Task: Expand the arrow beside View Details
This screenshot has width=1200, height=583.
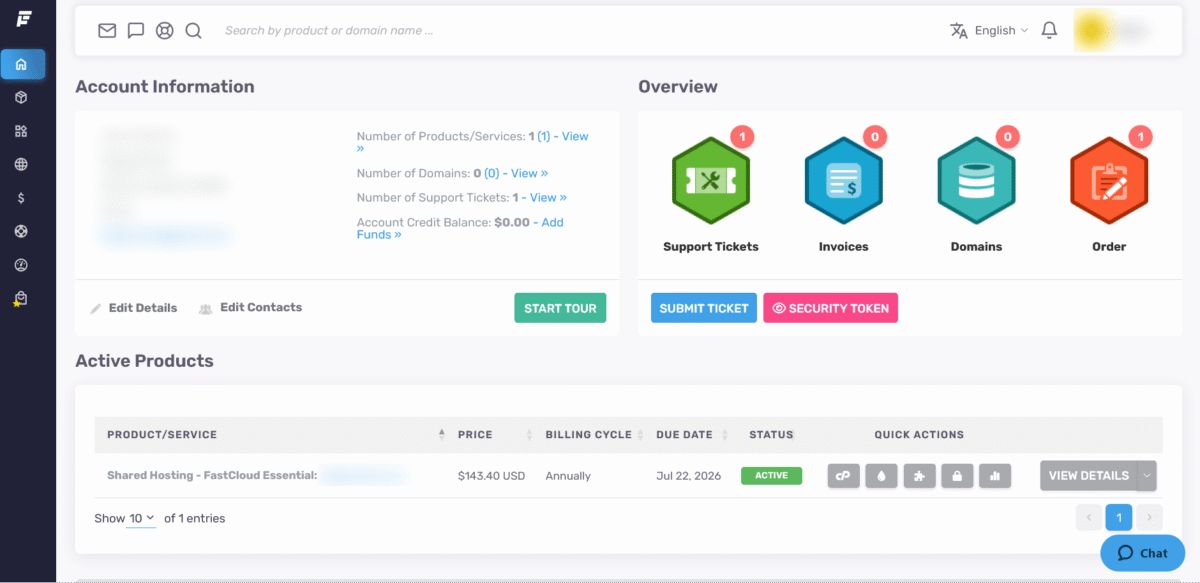Action: 1147,476
